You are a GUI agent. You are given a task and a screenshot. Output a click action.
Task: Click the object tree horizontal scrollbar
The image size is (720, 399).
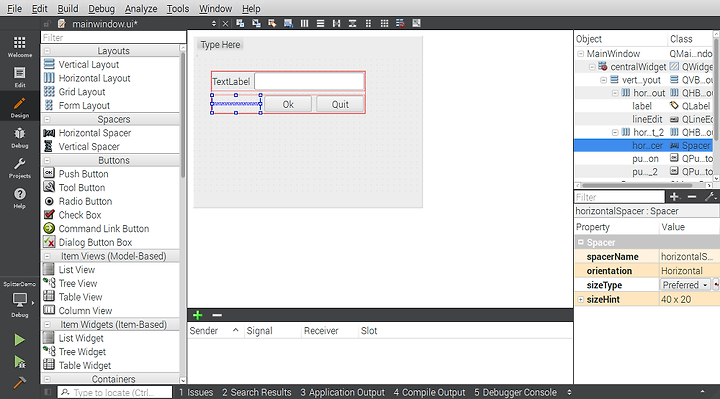(x=637, y=185)
